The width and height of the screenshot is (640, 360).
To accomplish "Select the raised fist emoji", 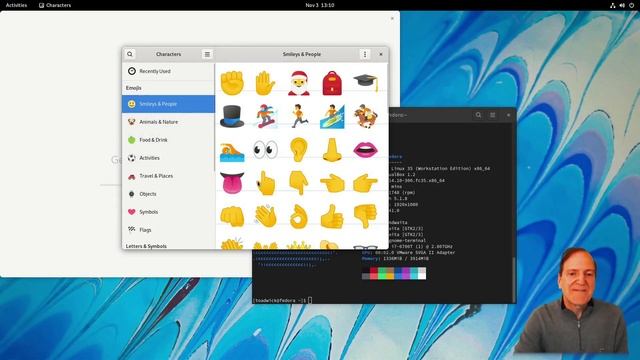I will pos(232,83).
